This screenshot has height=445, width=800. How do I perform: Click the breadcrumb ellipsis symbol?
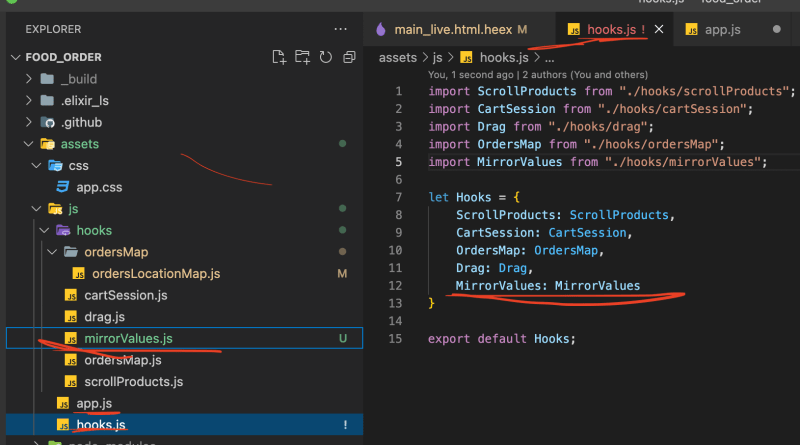click(x=549, y=58)
